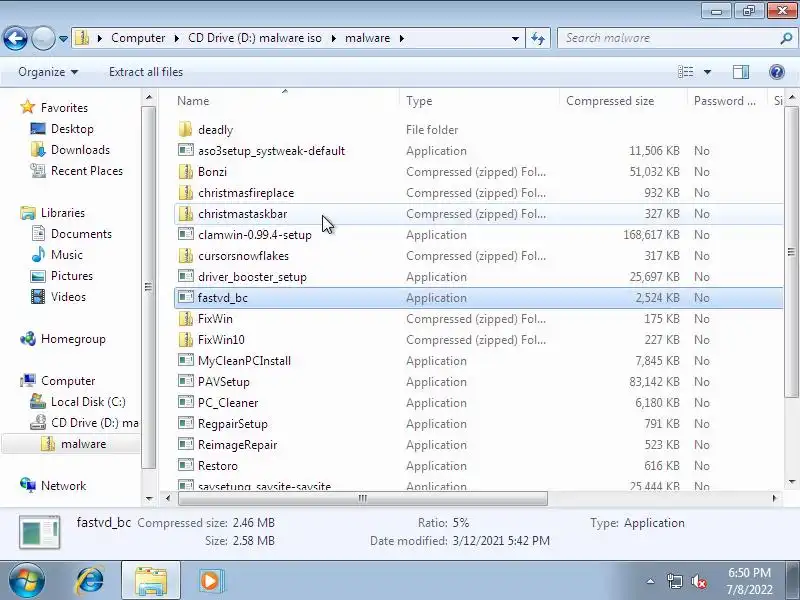Select the cursorsnowflakes zipped folder icon
The image size is (800, 600).
pyautogui.click(x=186, y=256)
